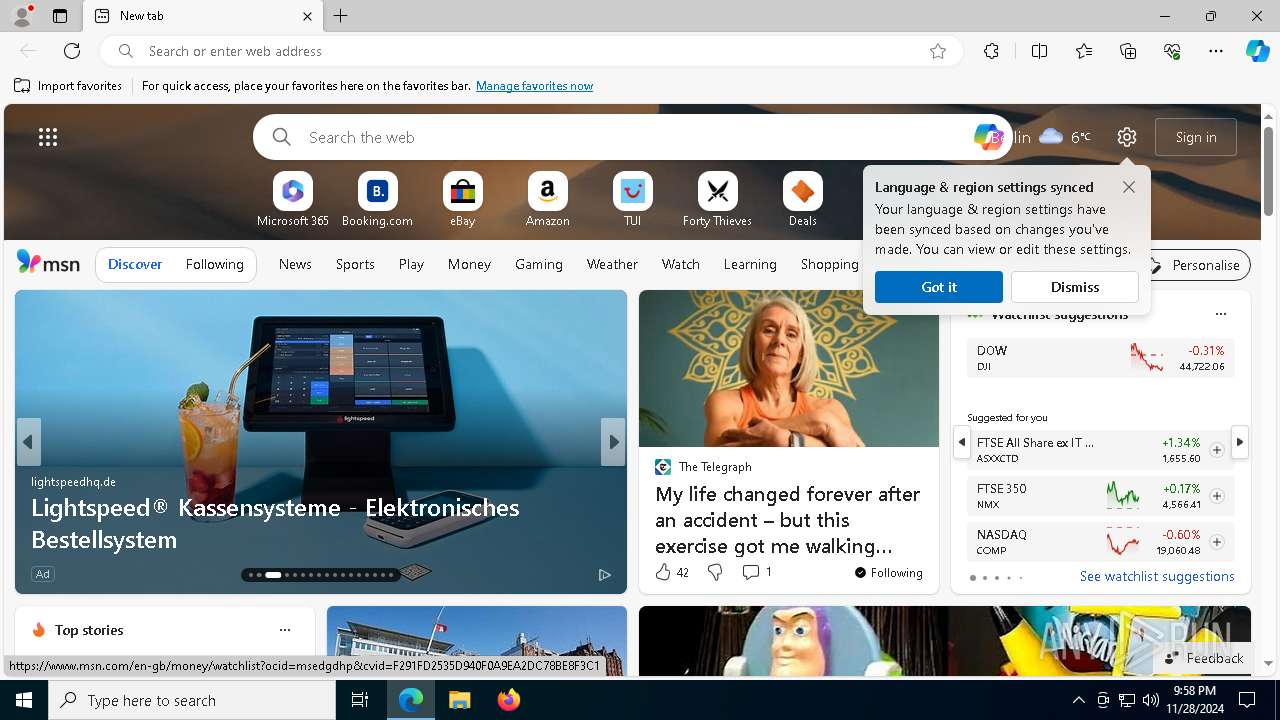Viewport: 1280px width, 720px height.
Task: Toggle split screen view
Action: point(1039,51)
